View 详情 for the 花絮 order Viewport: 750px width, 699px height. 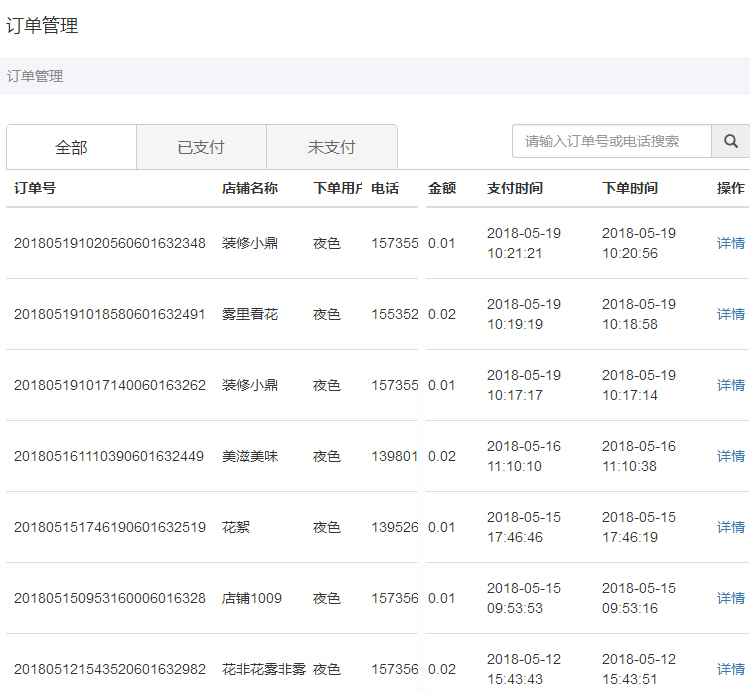(x=730, y=527)
